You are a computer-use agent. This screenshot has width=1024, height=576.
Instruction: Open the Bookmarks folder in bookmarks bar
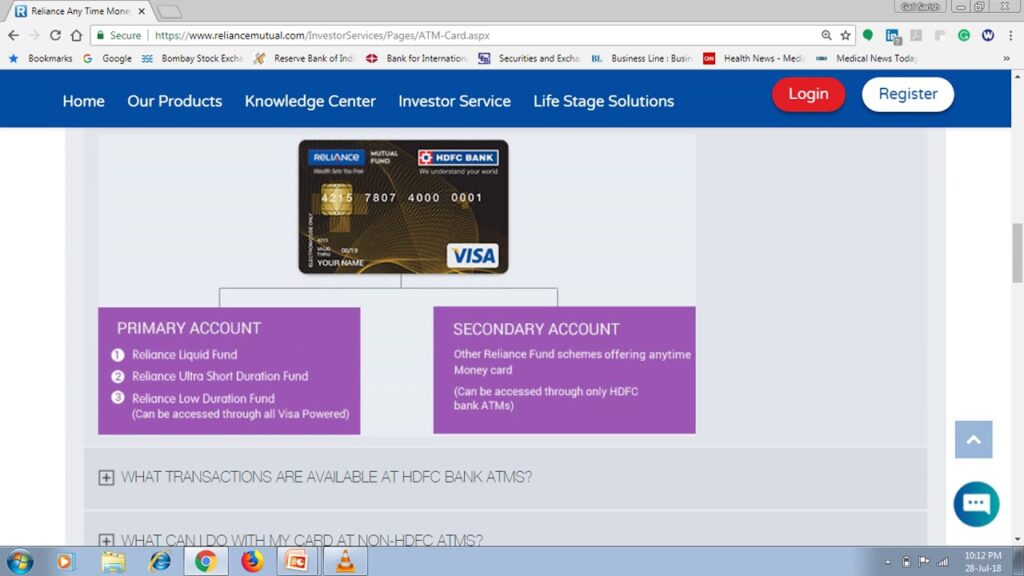41,59
